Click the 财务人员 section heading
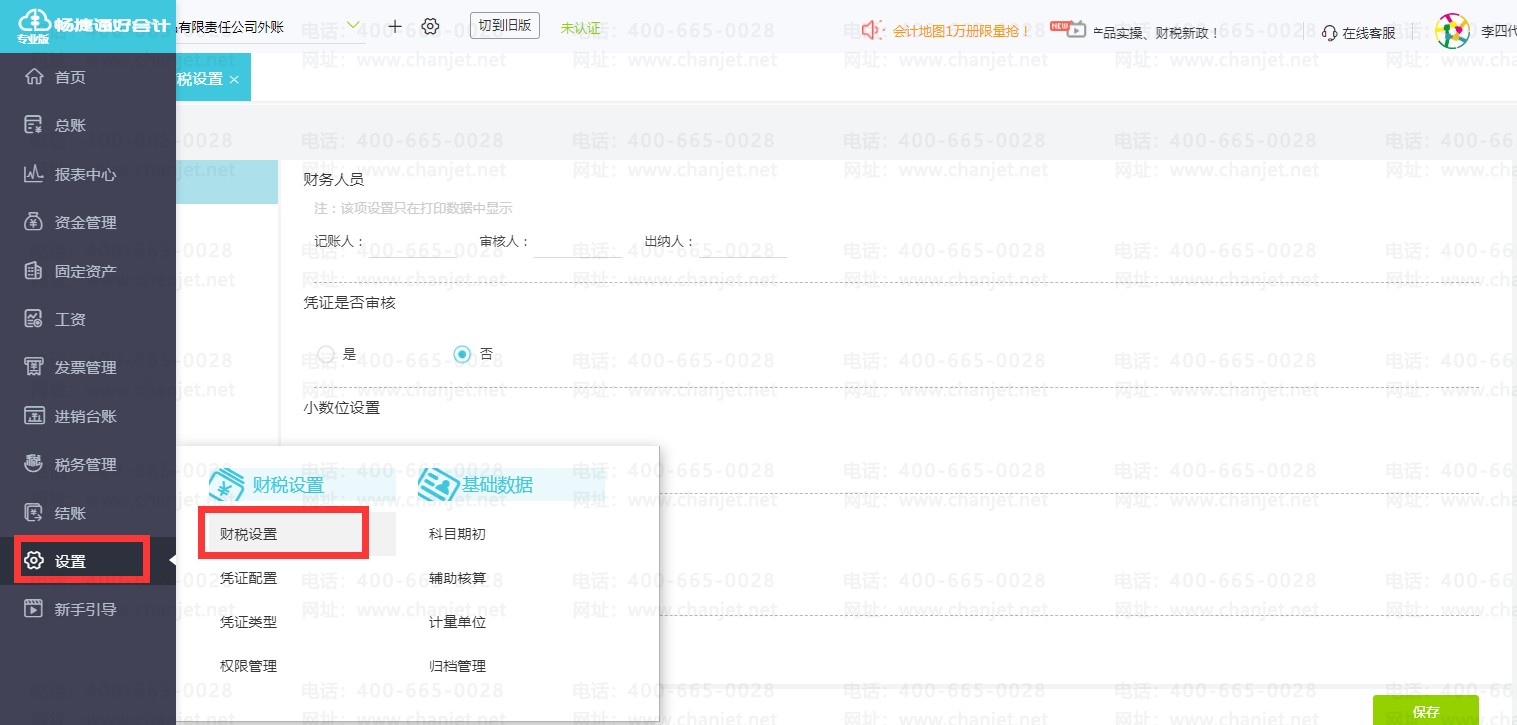This screenshot has height=725, width=1517. coord(333,180)
